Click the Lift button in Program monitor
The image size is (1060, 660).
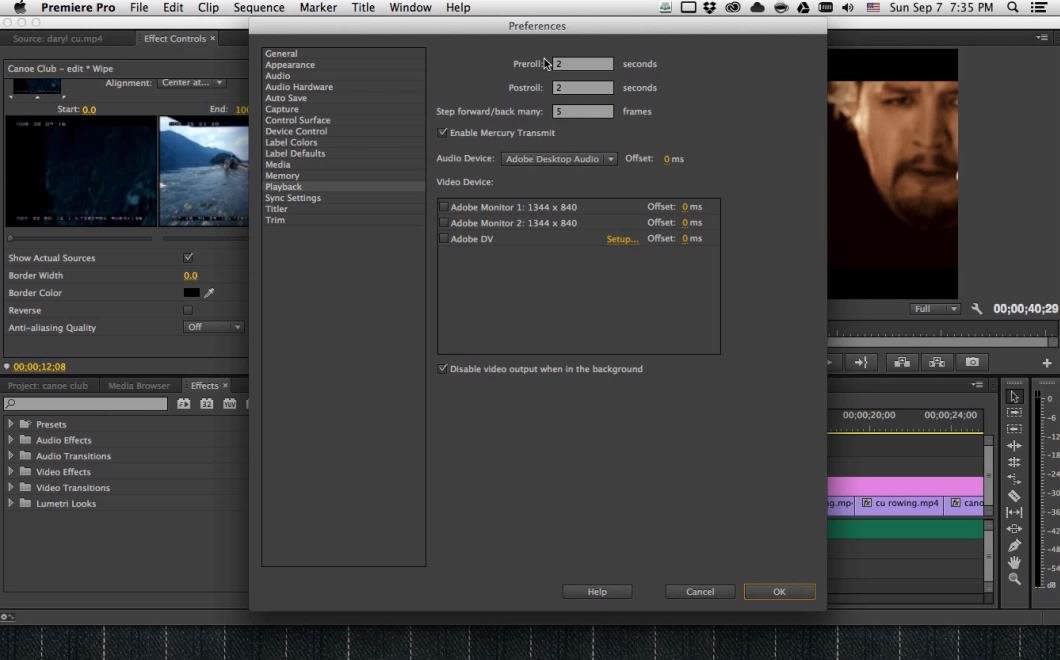pos(902,362)
